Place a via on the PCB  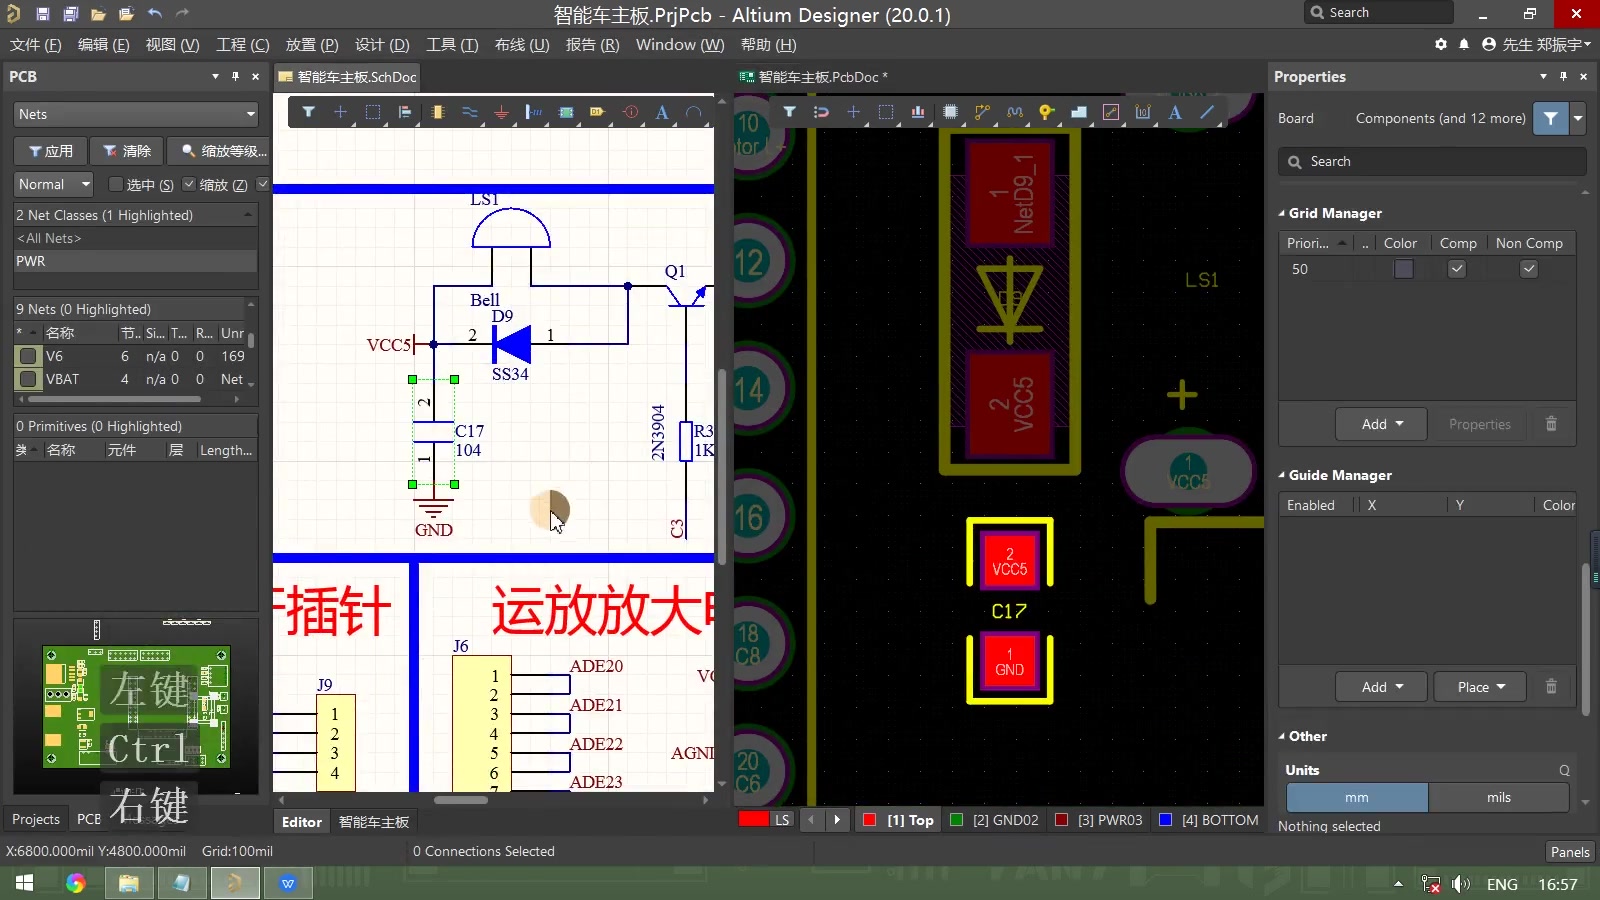[1047, 112]
